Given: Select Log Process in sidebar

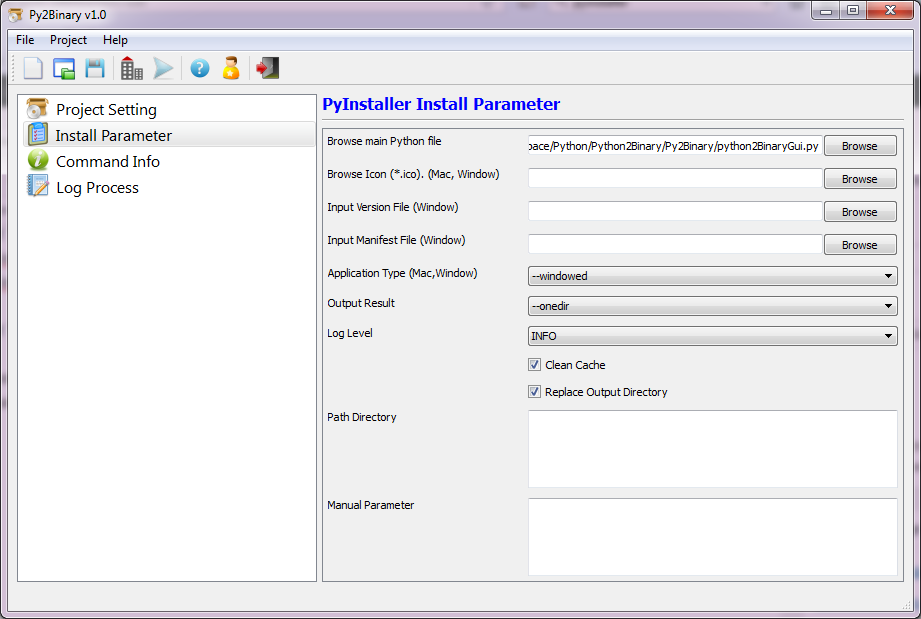Looking at the screenshot, I should click(169, 187).
